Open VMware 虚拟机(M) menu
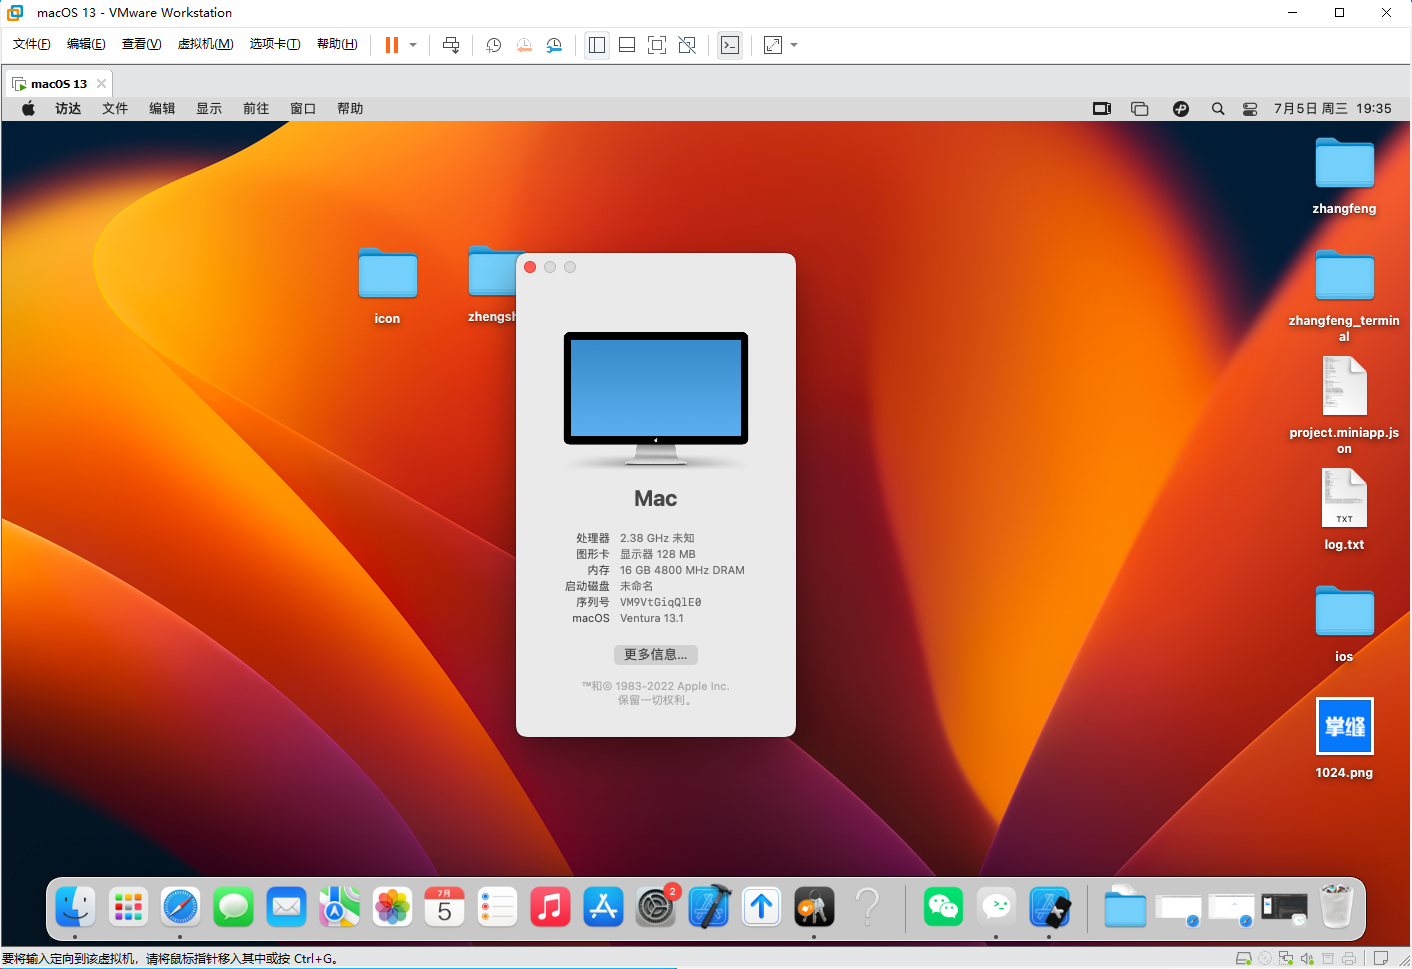1412x969 pixels. point(206,44)
